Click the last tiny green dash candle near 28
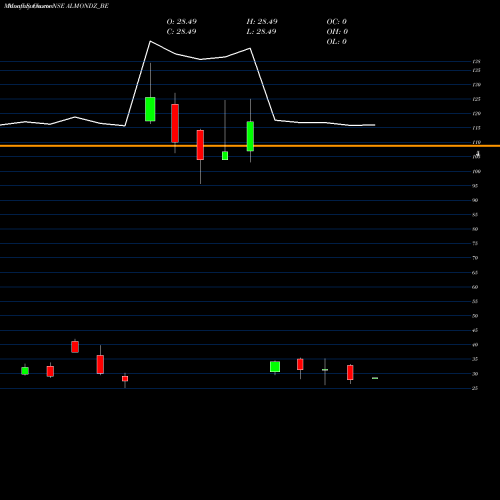 click(x=375, y=378)
